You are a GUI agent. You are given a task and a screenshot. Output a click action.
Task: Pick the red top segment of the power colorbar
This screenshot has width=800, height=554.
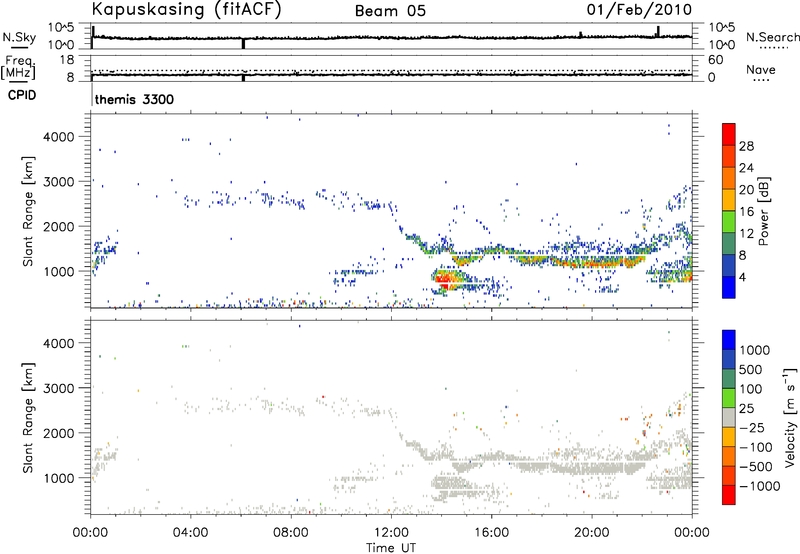pyautogui.click(x=729, y=134)
